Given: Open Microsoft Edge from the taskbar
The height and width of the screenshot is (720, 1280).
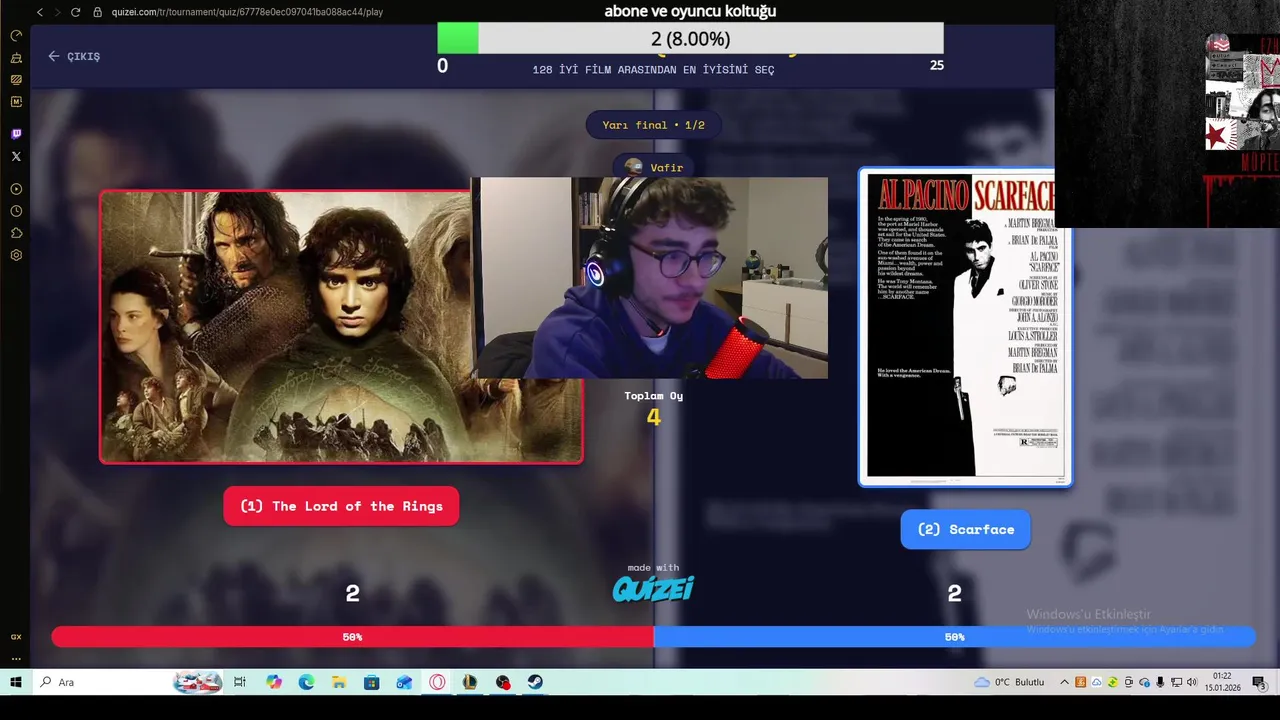Looking at the screenshot, I should pyautogui.click(x=306, y=682).
